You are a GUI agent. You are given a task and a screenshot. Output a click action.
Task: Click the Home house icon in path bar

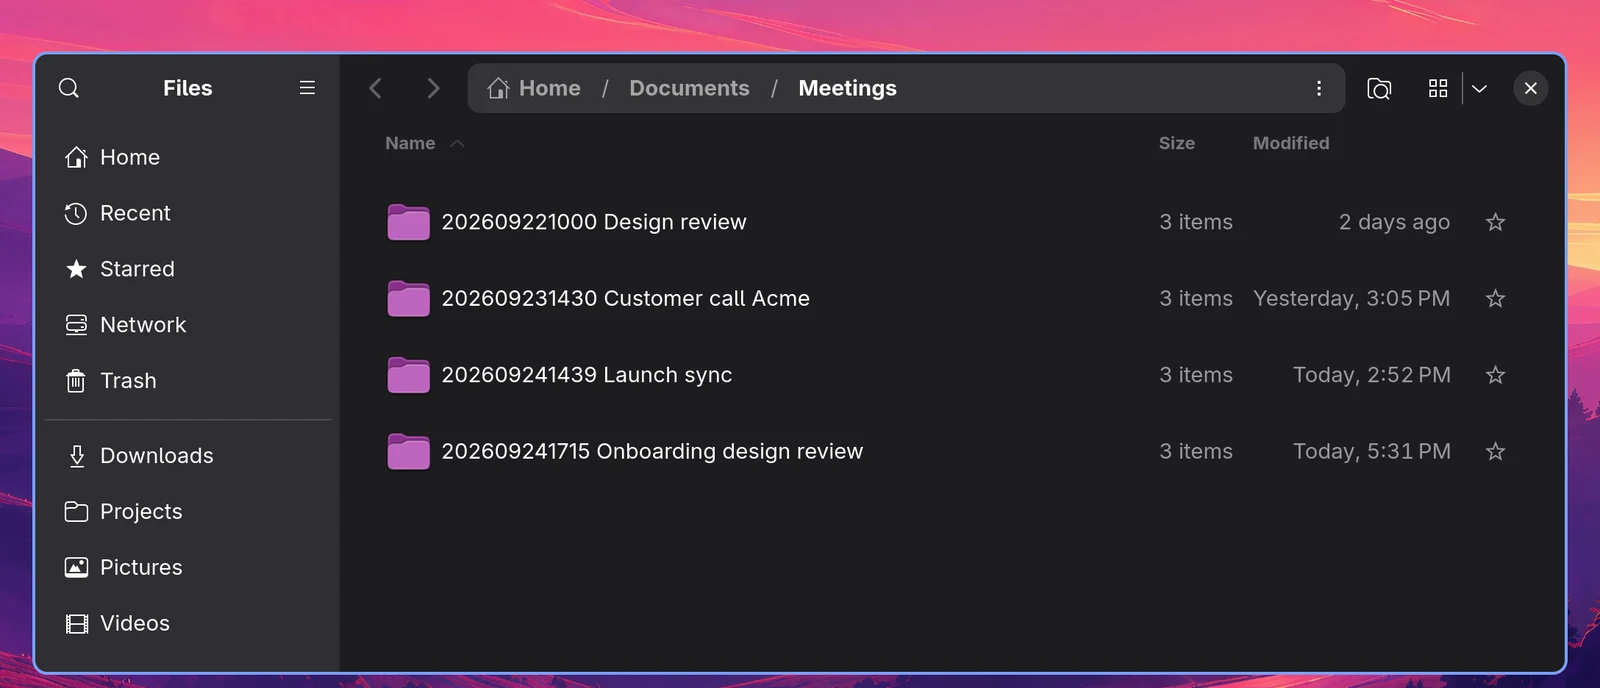[498, 88]
